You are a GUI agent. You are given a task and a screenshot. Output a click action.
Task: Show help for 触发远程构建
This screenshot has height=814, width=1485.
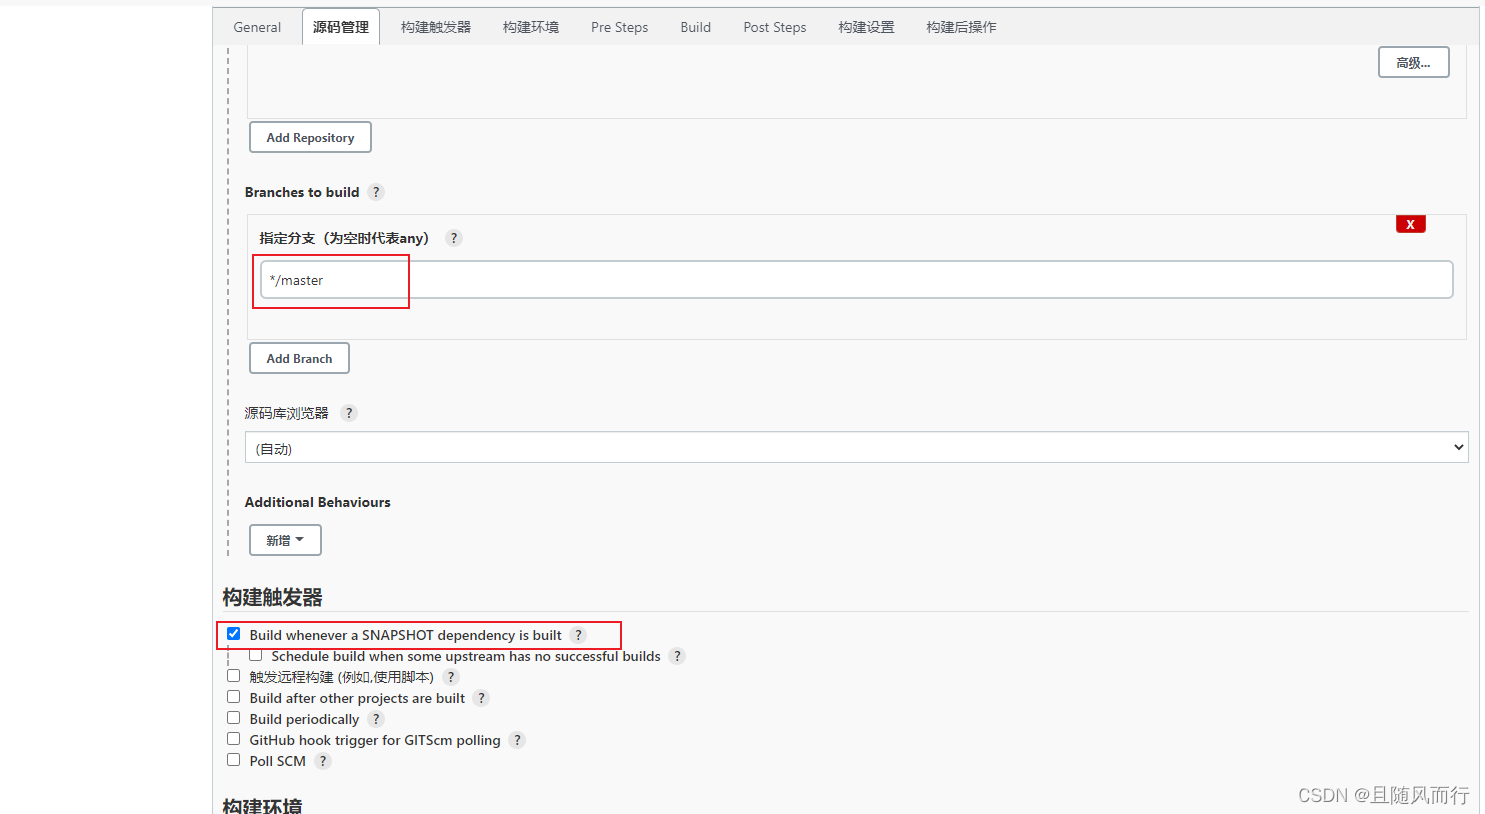pos(451,677)
